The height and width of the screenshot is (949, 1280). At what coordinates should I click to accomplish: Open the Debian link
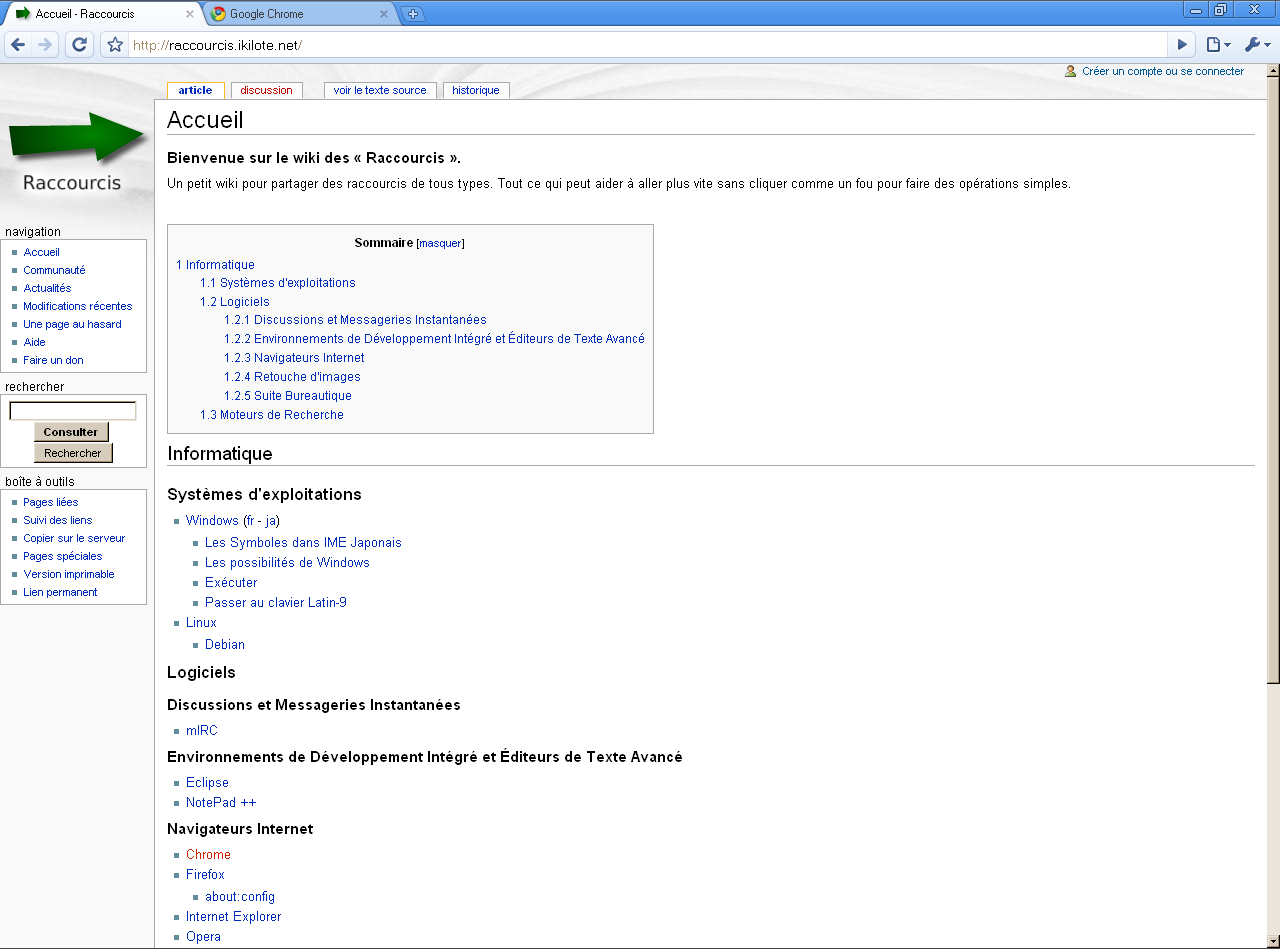point(225,645)
